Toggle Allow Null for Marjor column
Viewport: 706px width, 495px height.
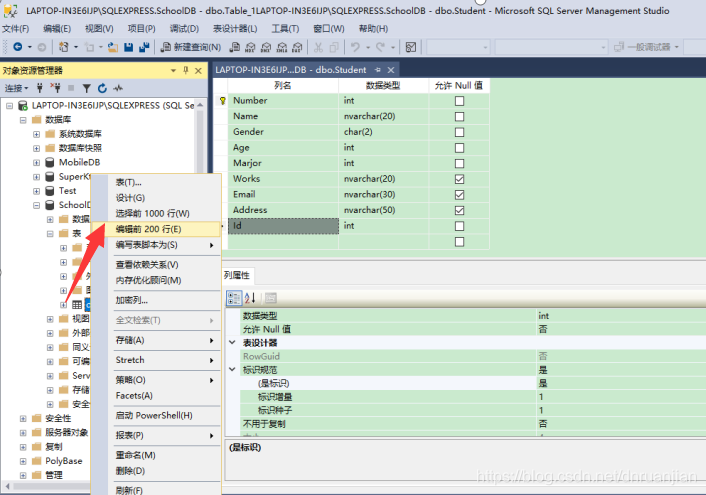point(459,163)
